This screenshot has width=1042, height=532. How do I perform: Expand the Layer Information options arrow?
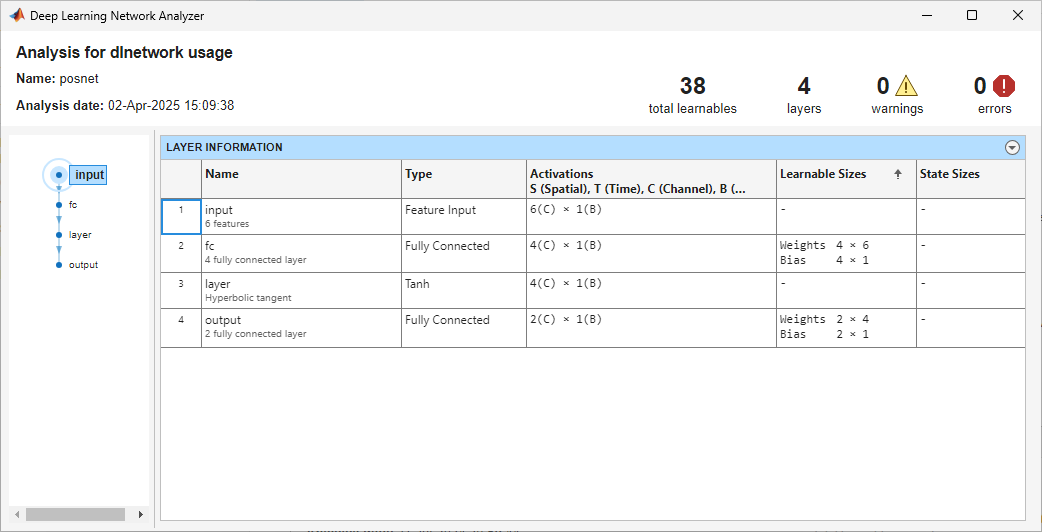coord(1012,148)
